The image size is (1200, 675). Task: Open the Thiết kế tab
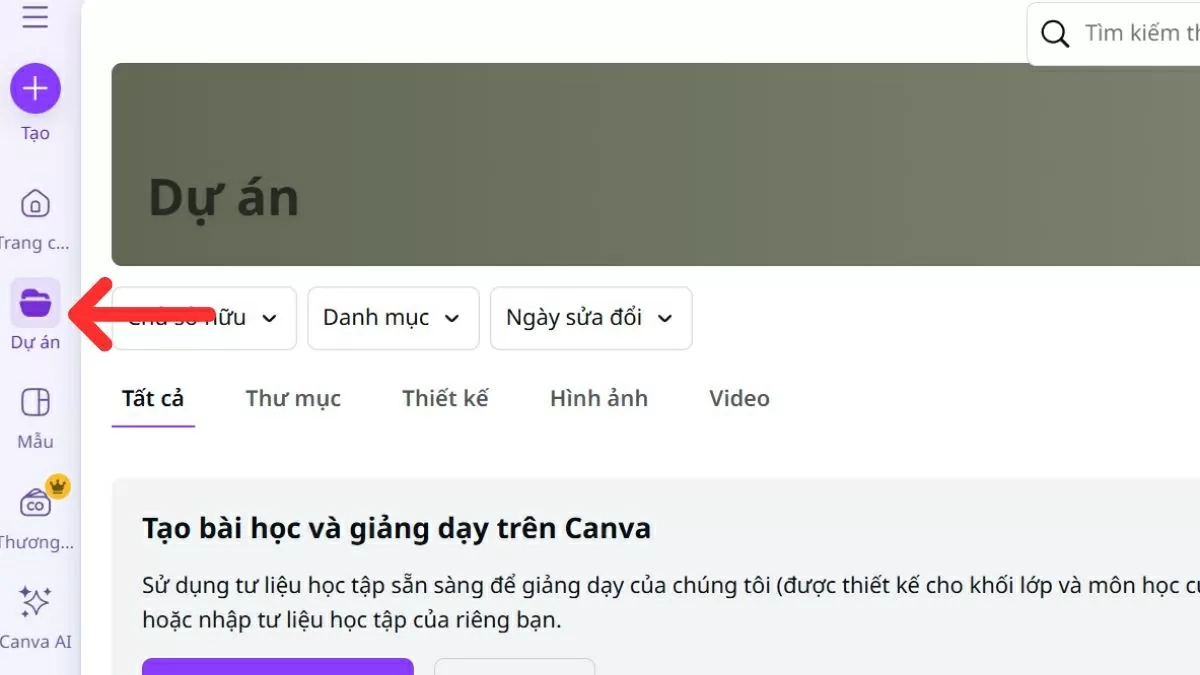444,398
